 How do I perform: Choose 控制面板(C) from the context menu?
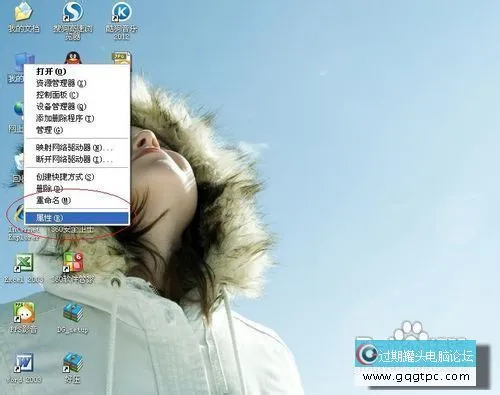point(77,95)
